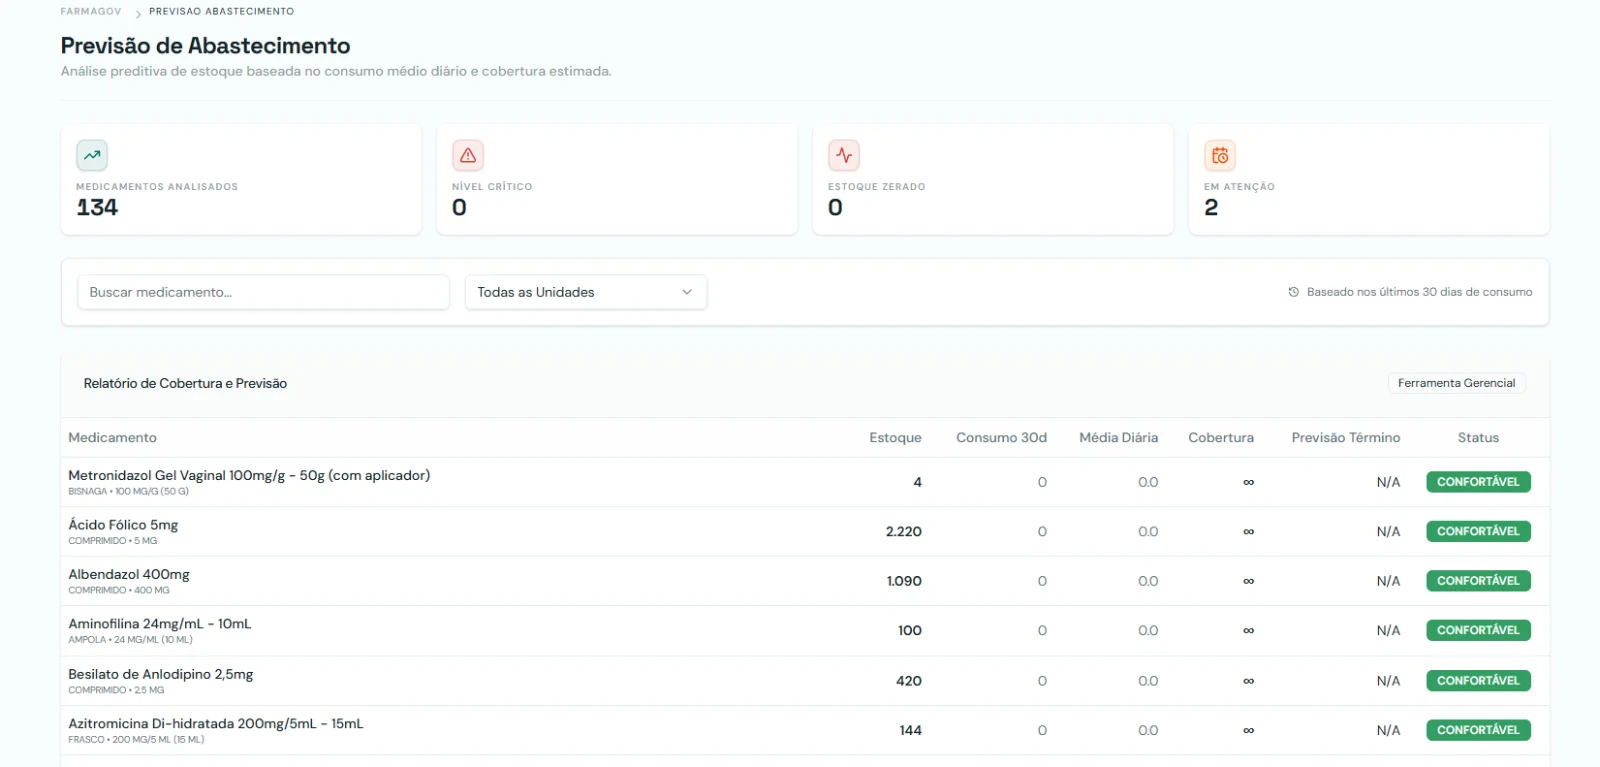Click the Relatório de Cobertura e Previsão title

(185, 383)
